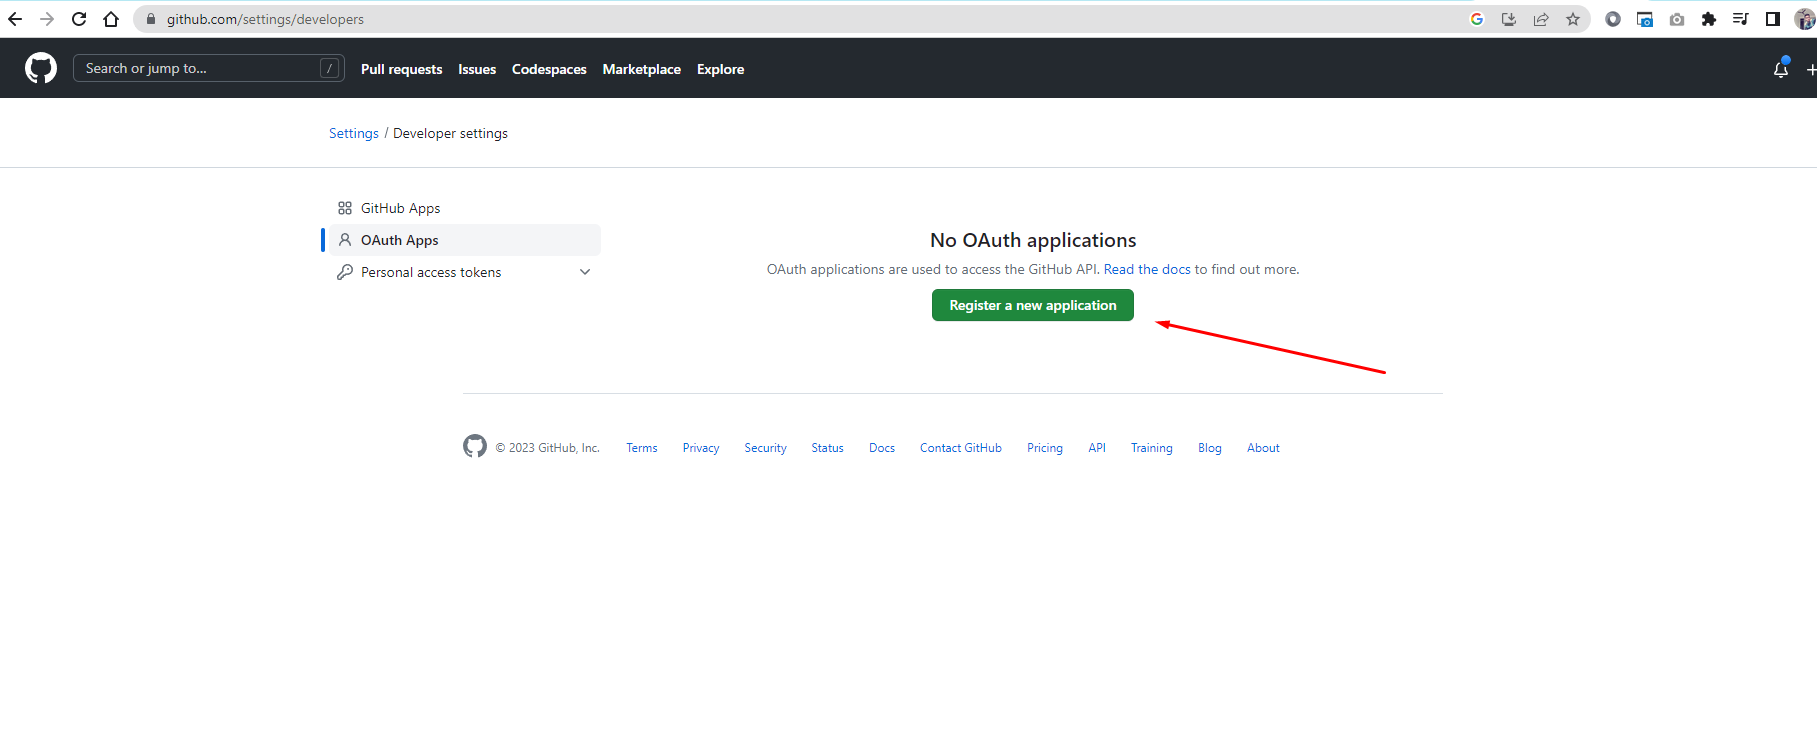Open the Contact GitHub footer link

click(x=961, y=448)
